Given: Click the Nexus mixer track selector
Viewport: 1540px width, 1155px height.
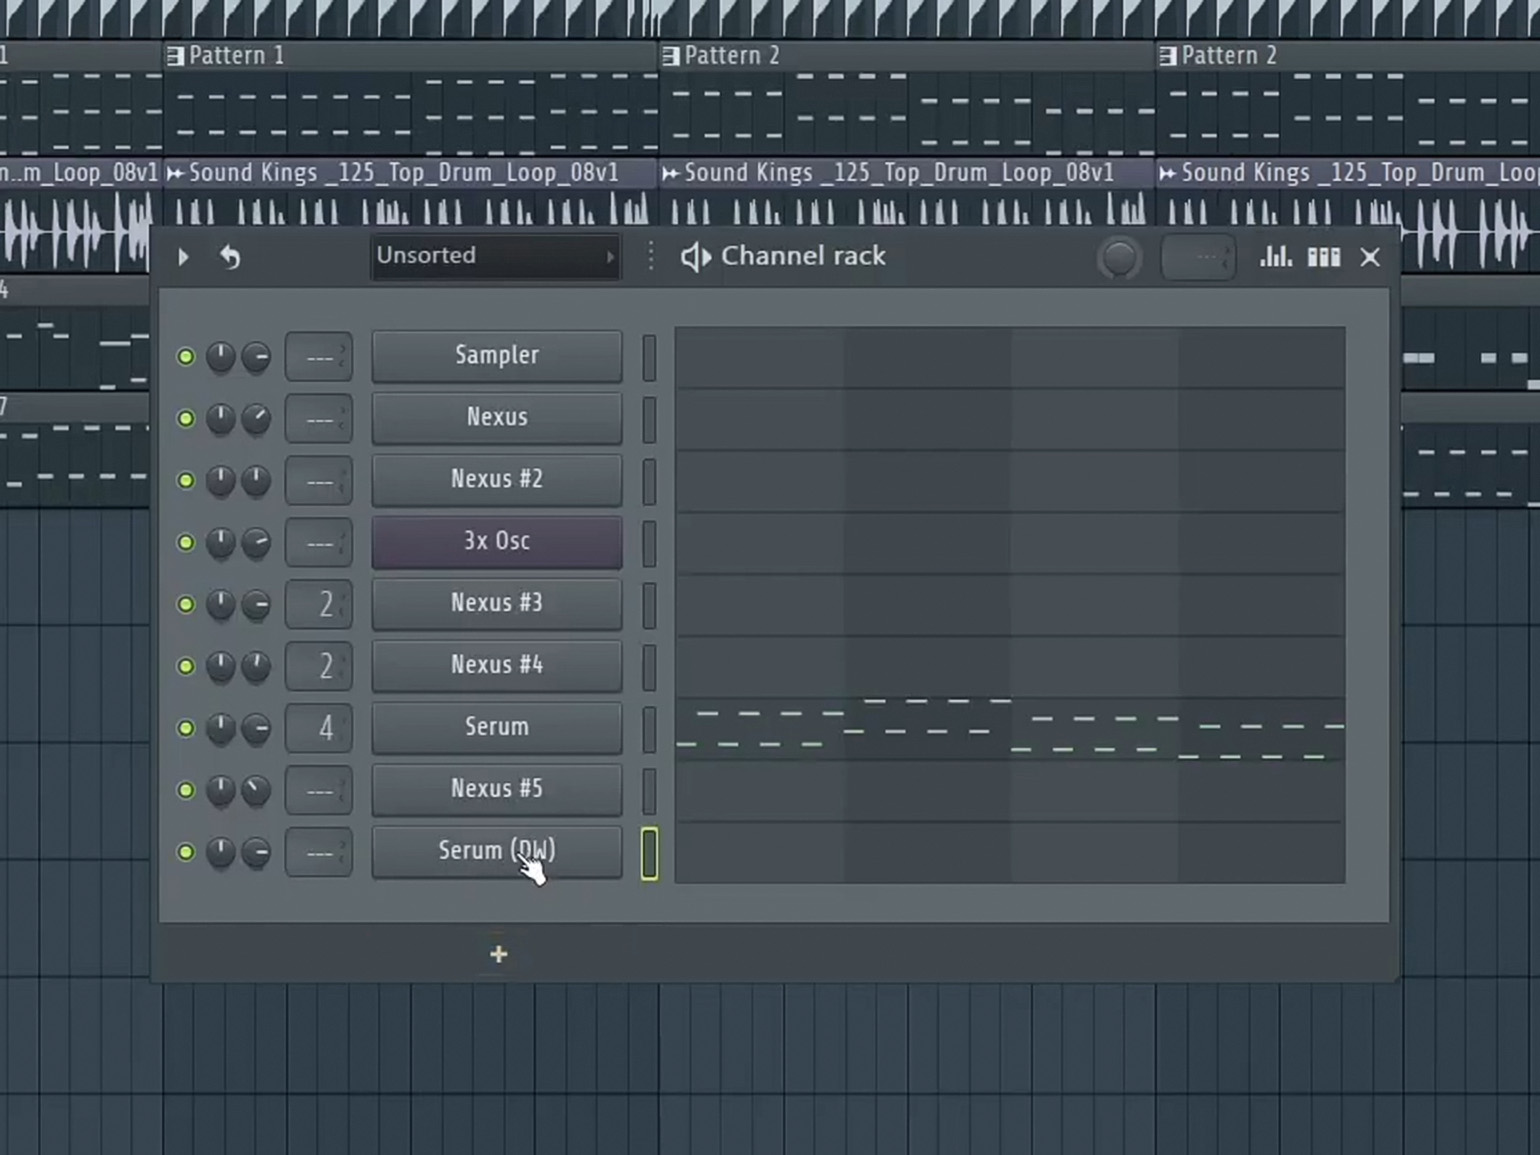Looking at the screenshot, I should click(319, 419).
